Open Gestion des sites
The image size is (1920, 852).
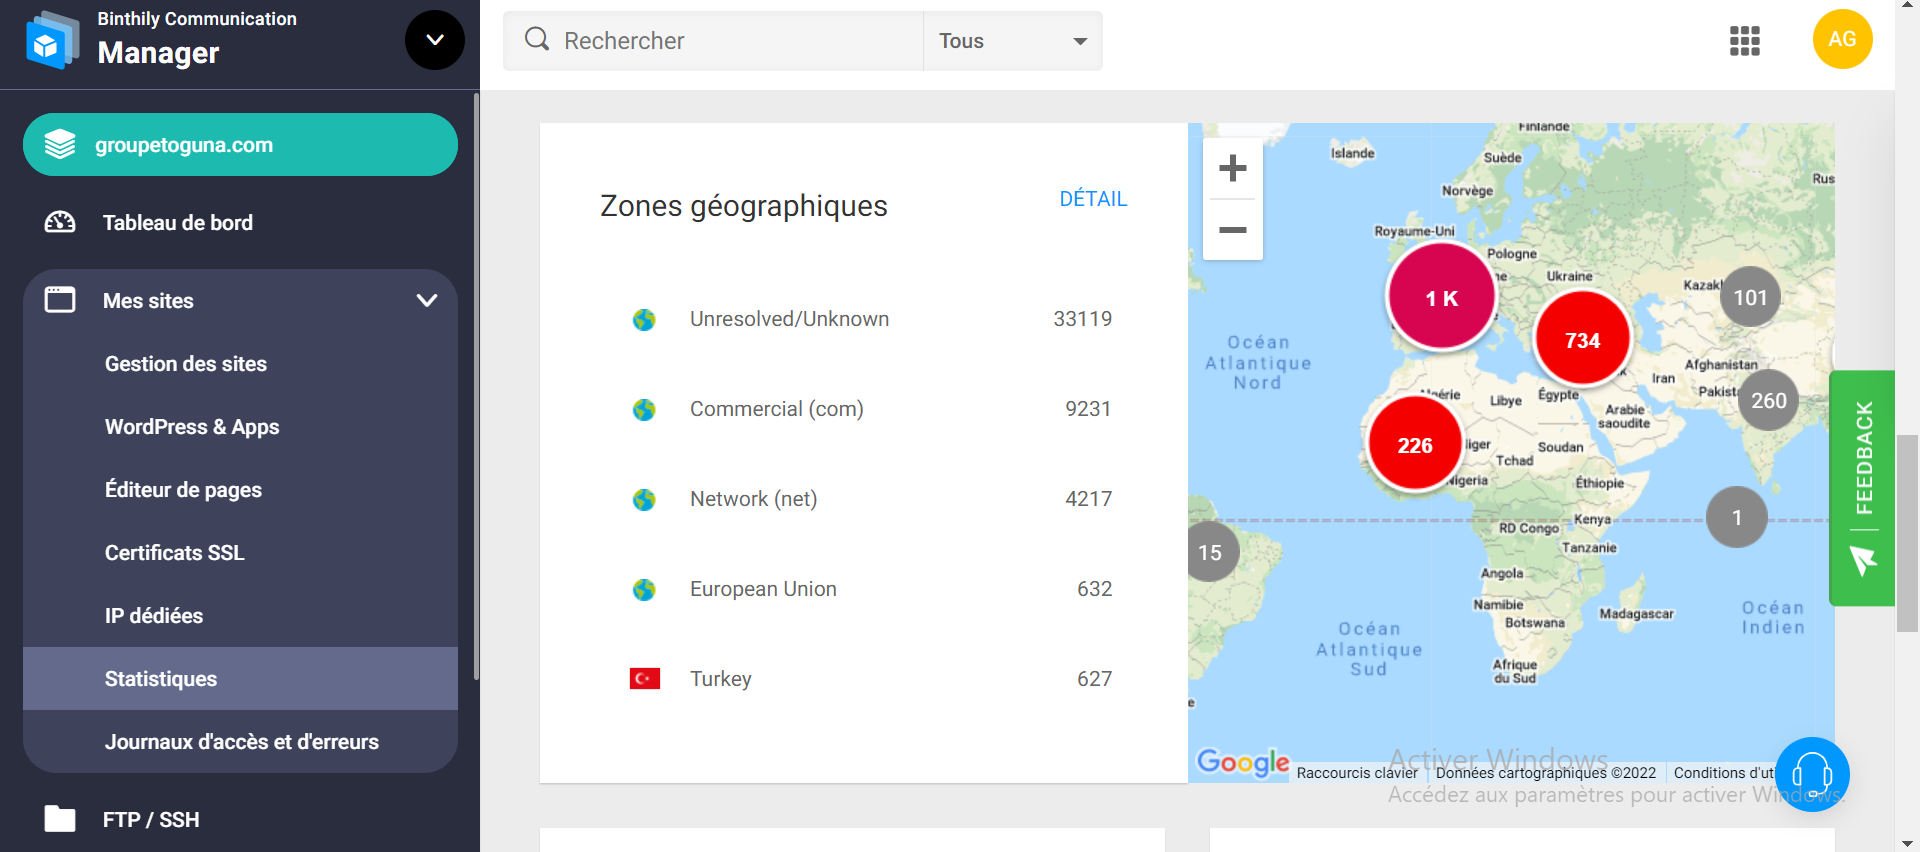[186, 364]
